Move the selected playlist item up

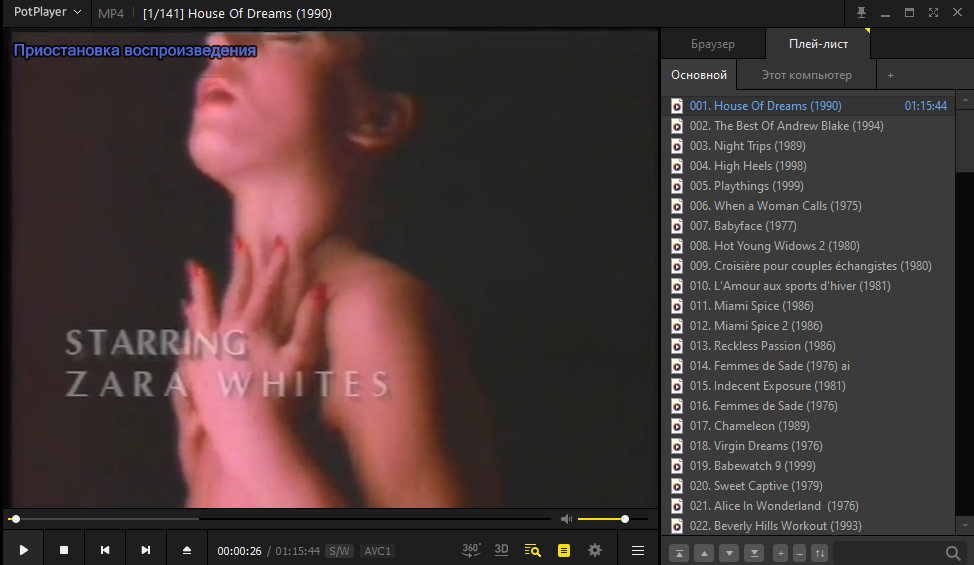click(704, 553)
